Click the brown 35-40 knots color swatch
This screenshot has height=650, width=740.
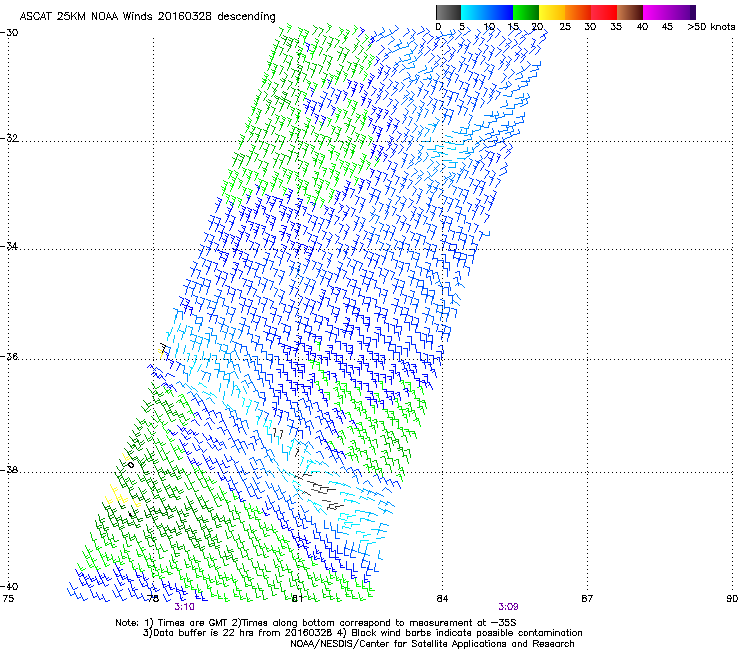point(630,12)
